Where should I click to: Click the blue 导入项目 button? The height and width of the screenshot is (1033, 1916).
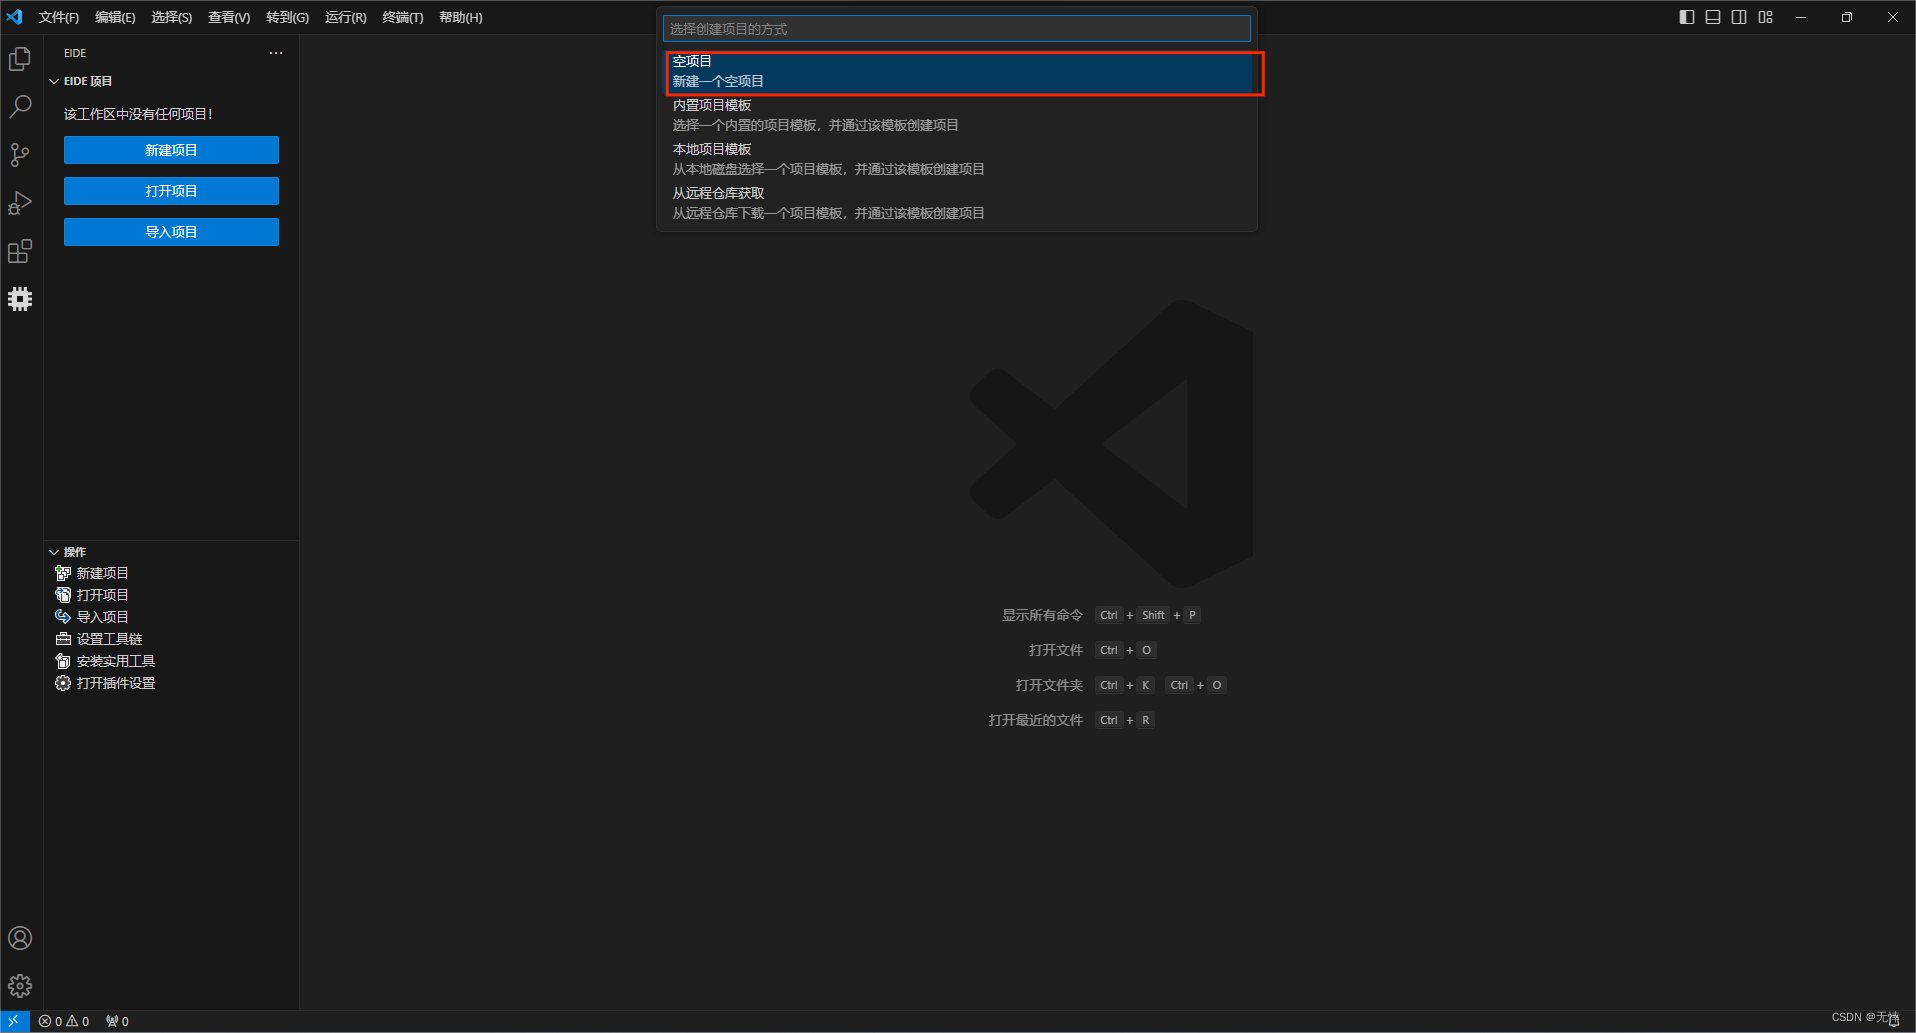(x=171, y=232)
